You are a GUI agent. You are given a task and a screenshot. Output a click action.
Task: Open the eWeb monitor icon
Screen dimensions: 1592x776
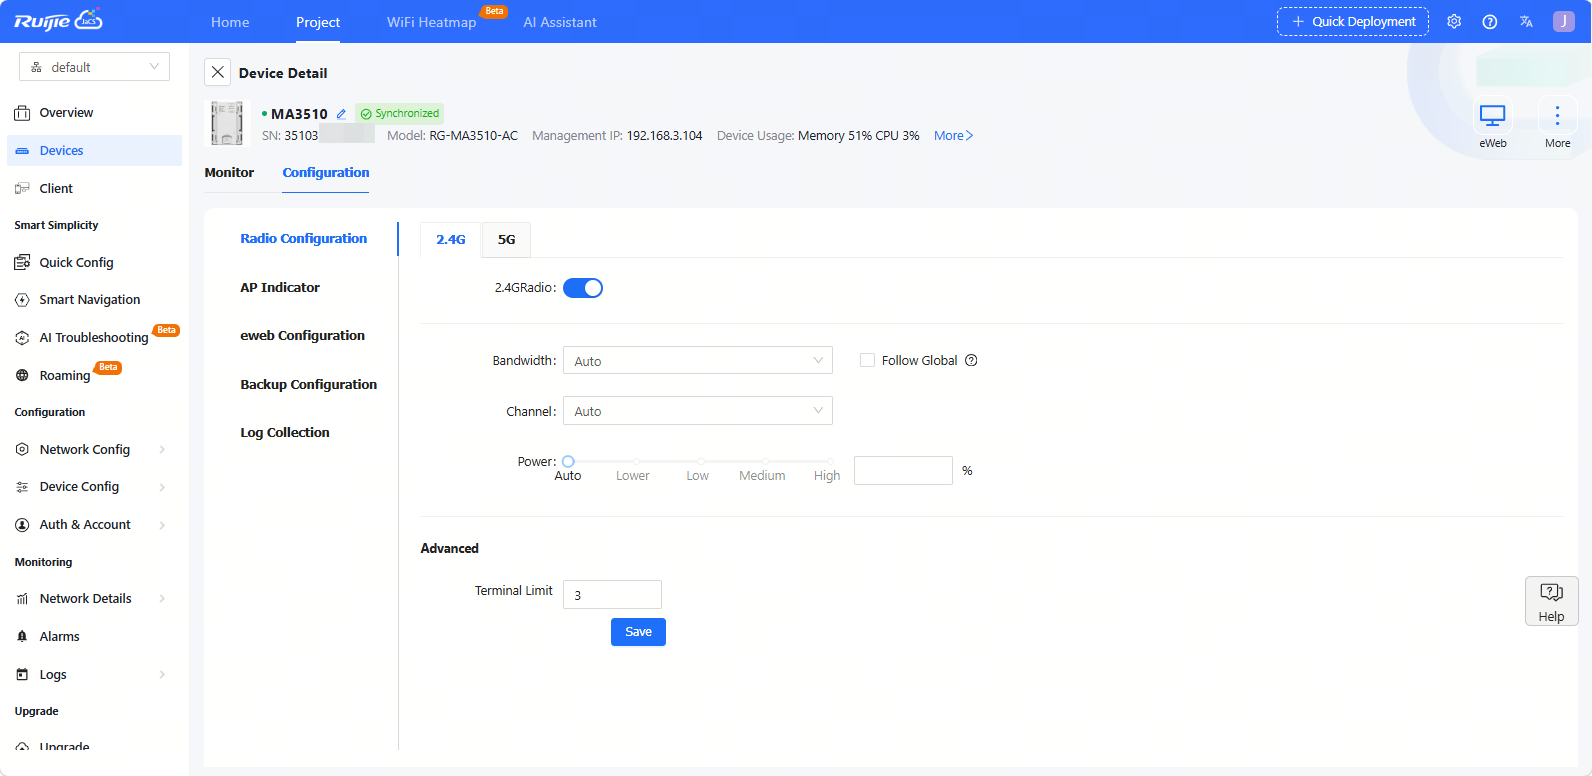[x=1492, y=117]
